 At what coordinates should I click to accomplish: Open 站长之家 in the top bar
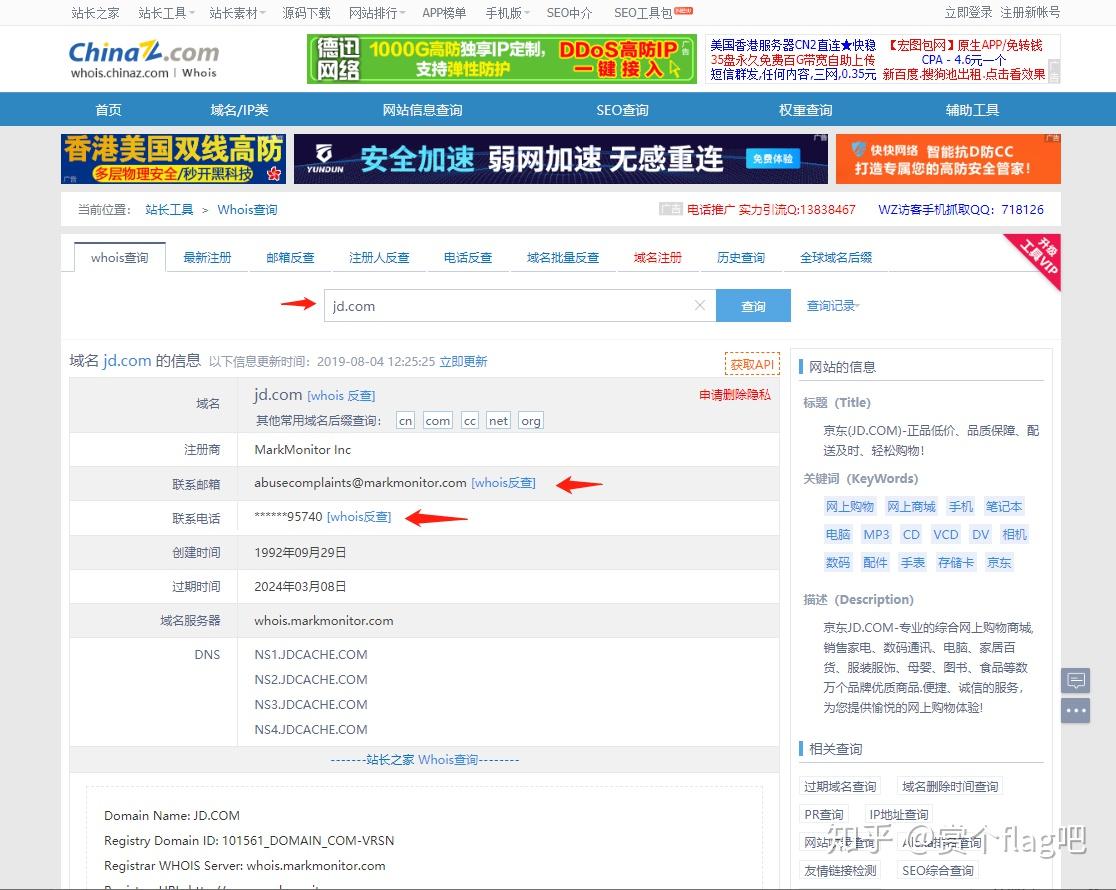95,13
